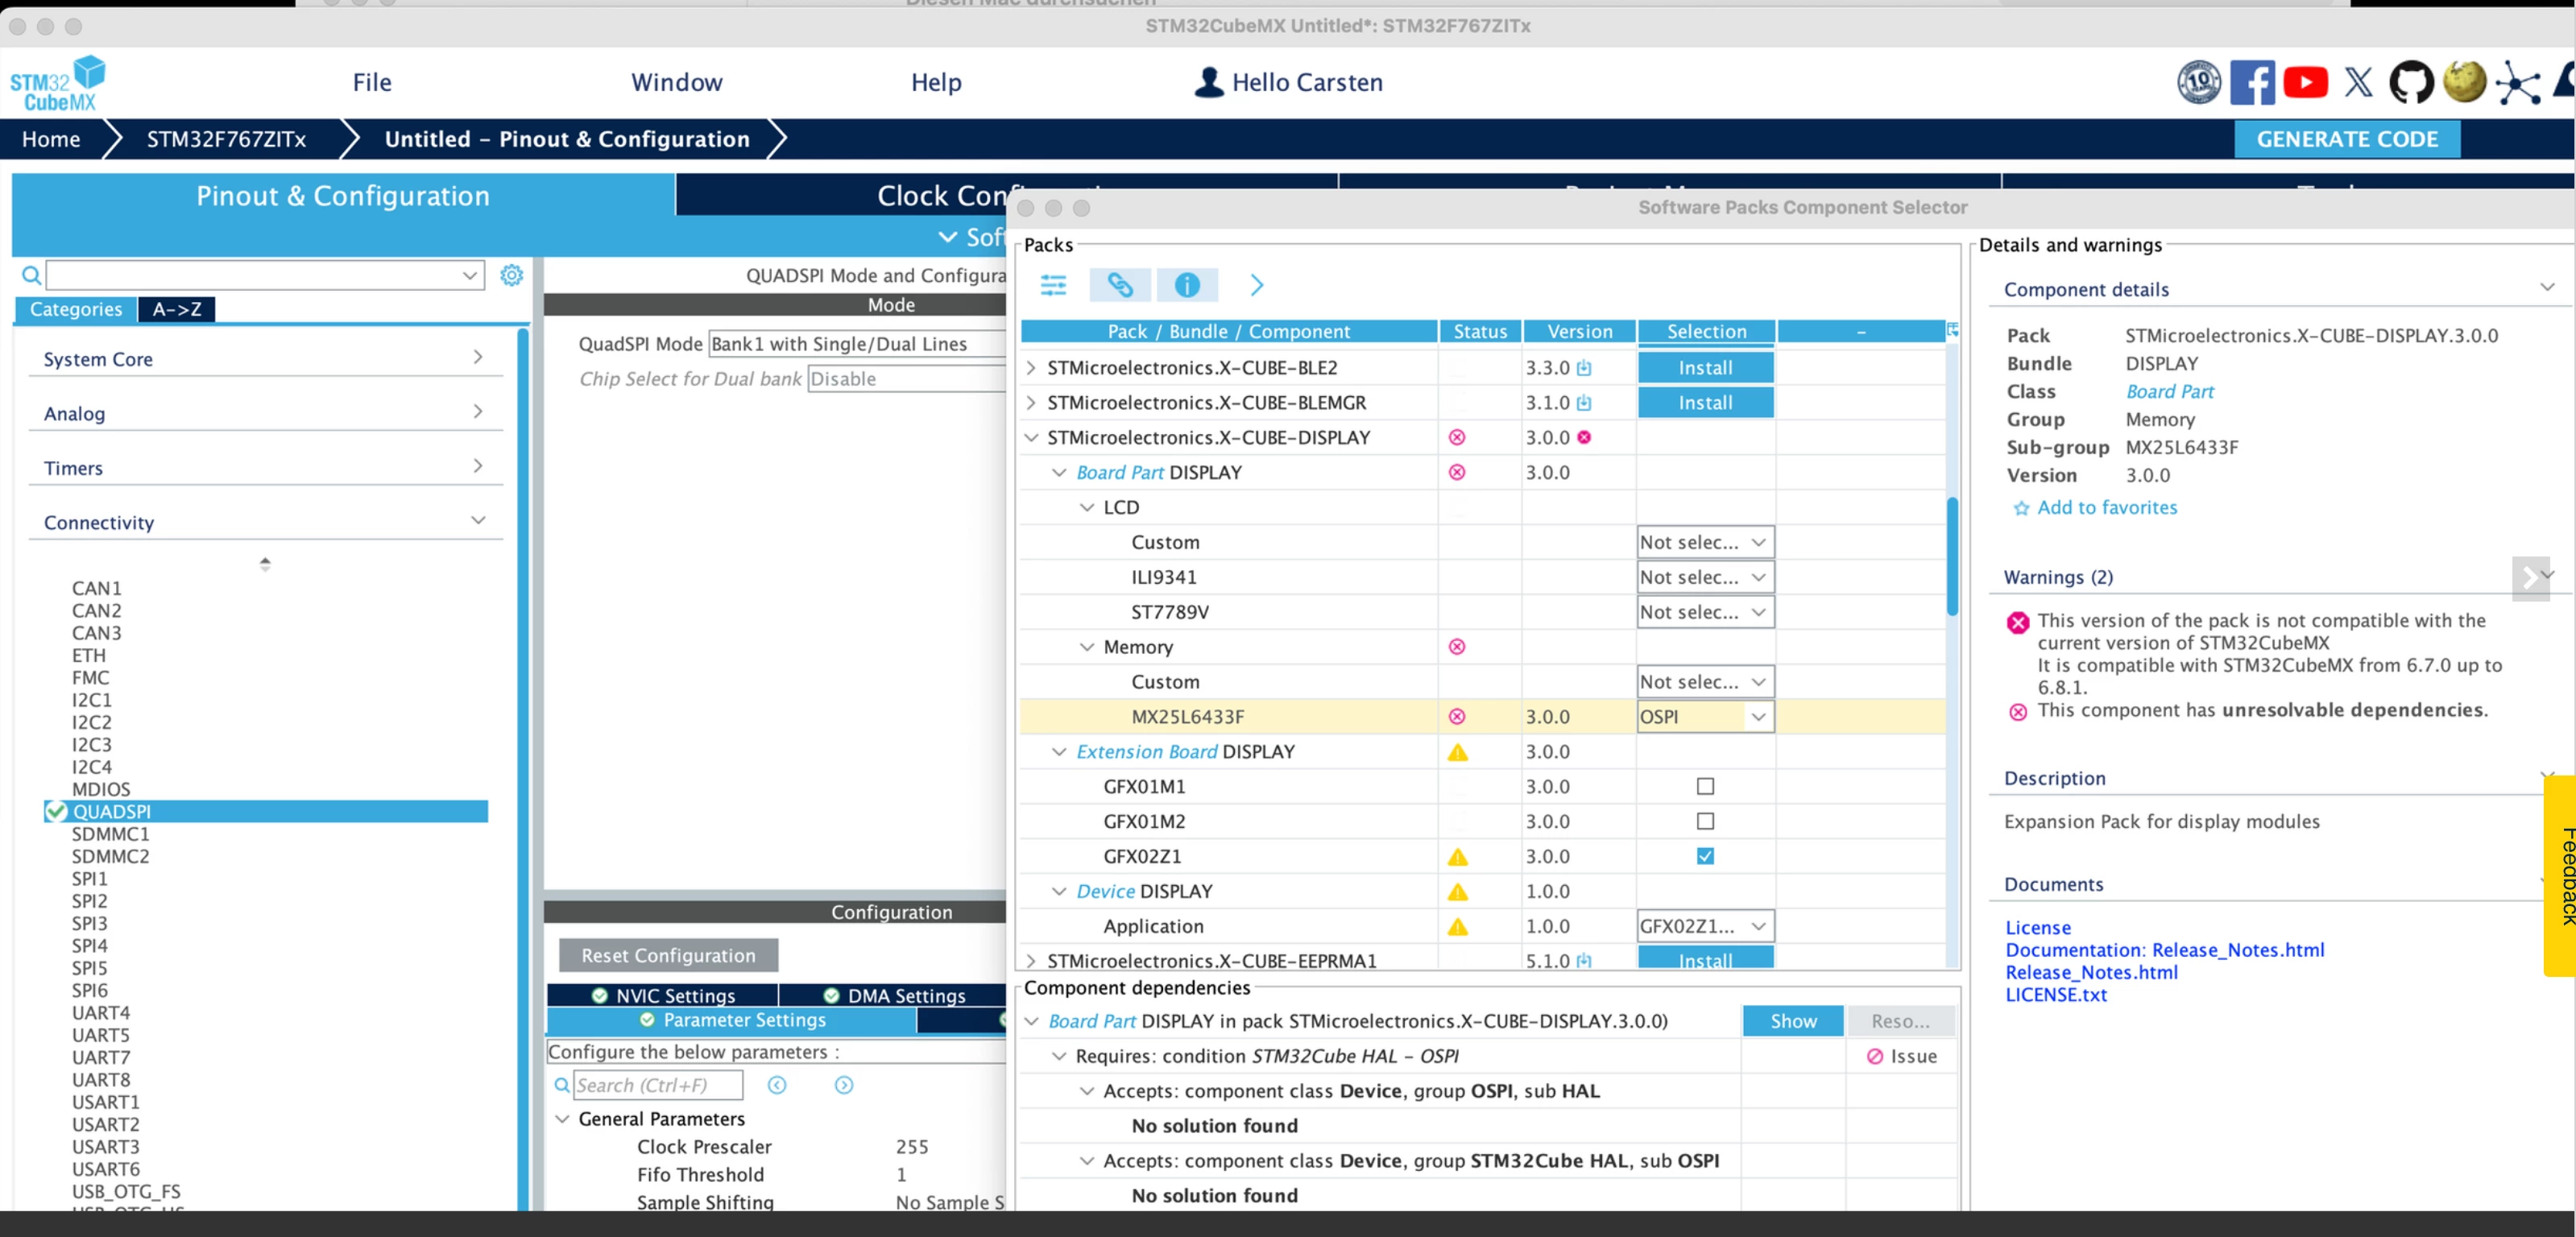
Task: Open the Help menu
Action: pyautogui.click(x=935, y=83)
